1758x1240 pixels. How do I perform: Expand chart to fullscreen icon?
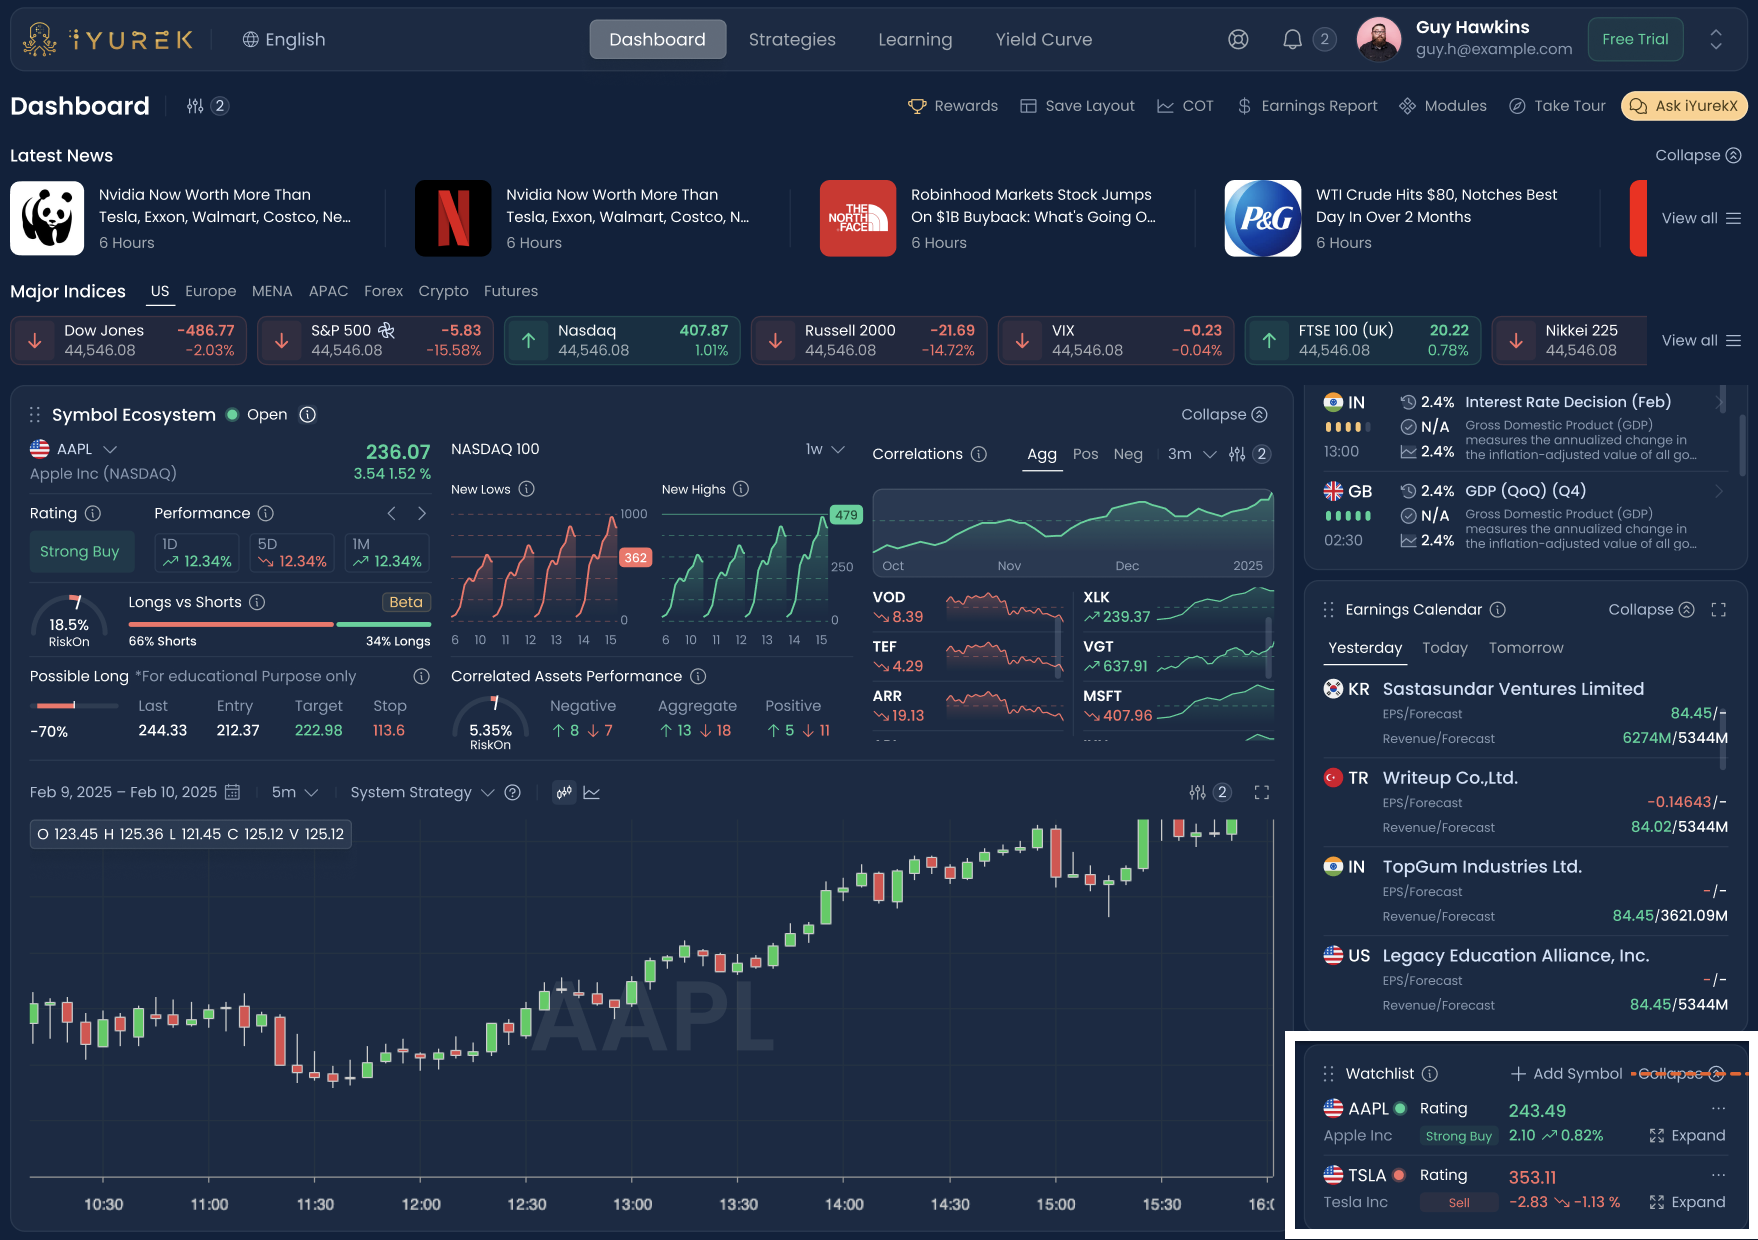pyautogui.click(x=1262, y=792)
